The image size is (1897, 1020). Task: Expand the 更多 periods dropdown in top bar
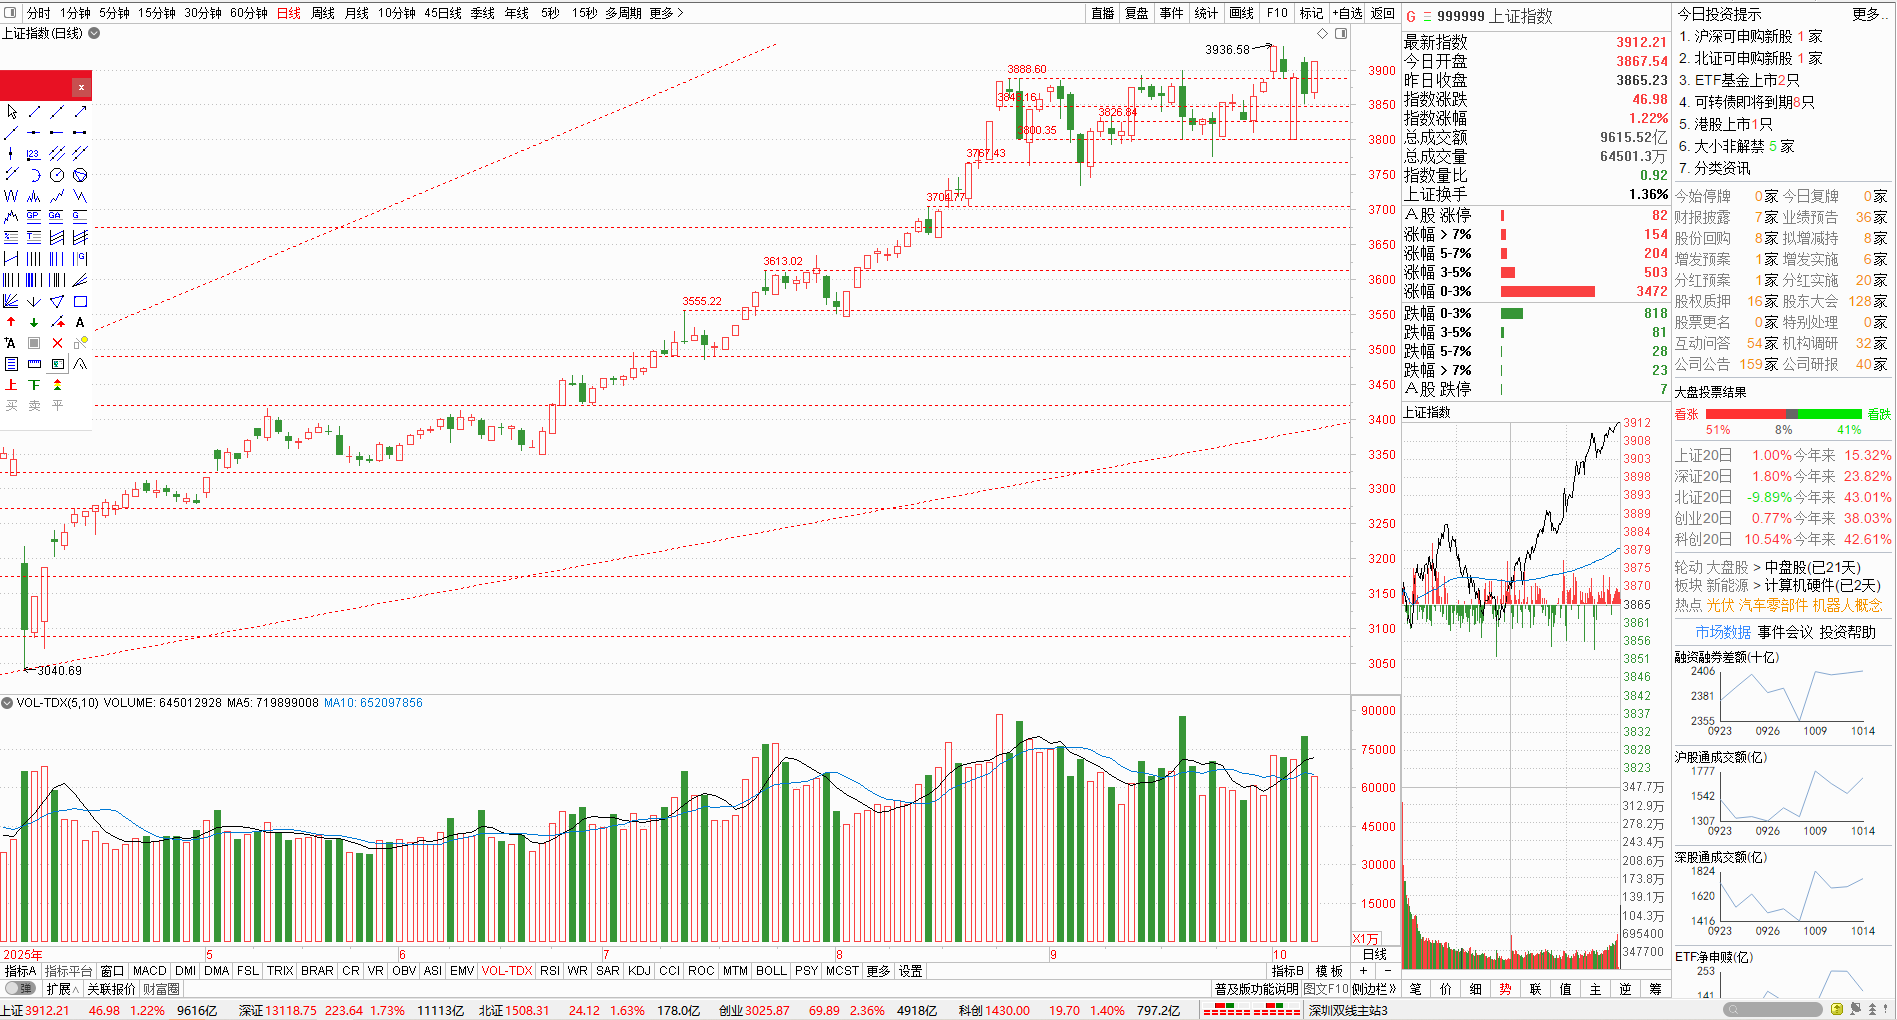click(x=666, y=13)
